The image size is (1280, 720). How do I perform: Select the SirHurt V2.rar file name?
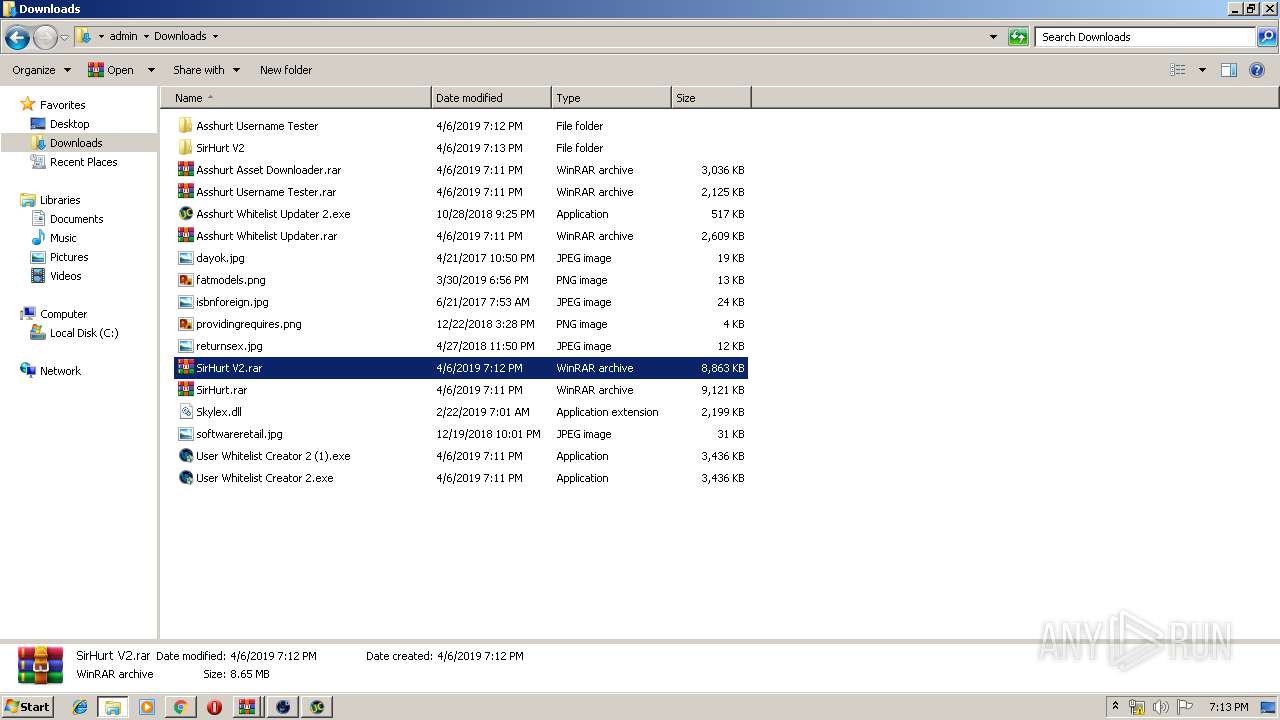coord(229,368)
